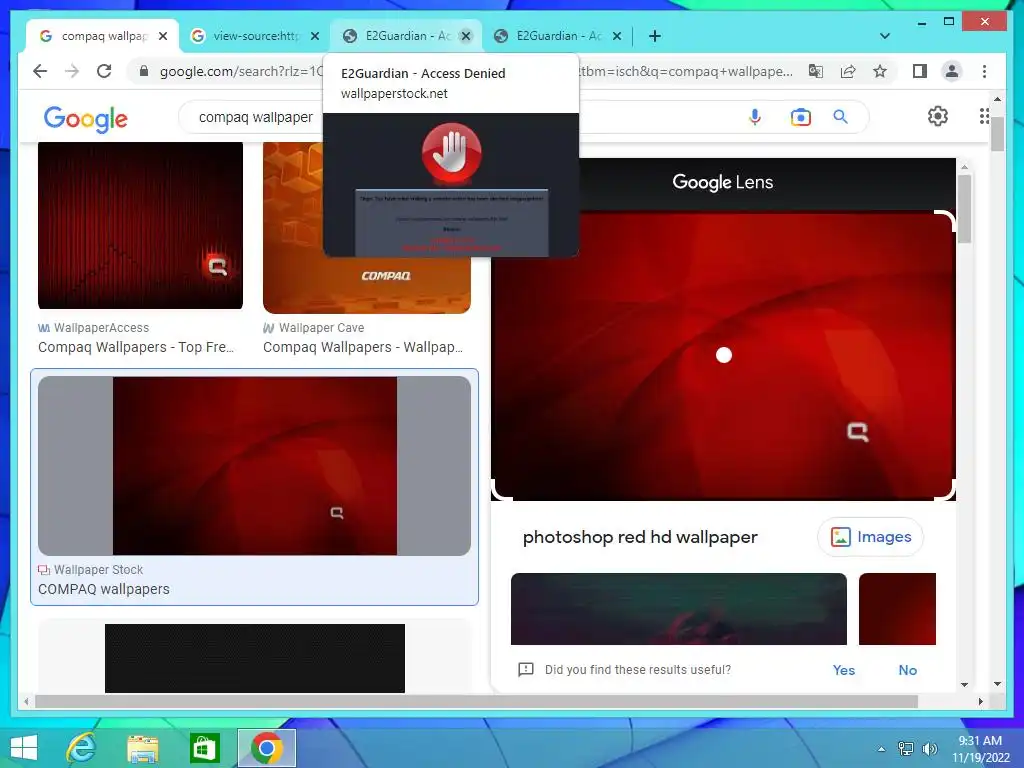Open network icon in system tray

tap(905, 748)
